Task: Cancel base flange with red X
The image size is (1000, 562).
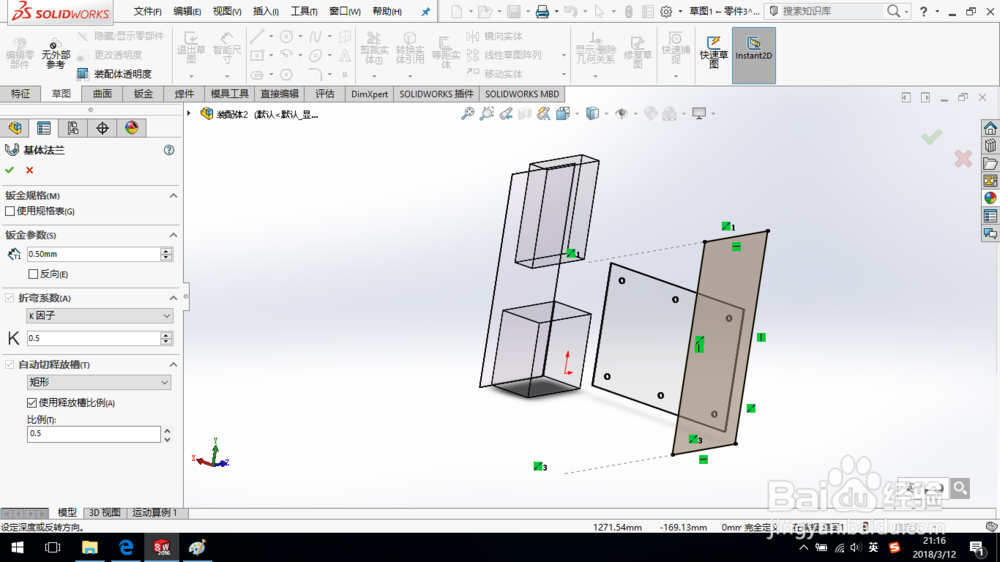Action: [x=29, y=170]
